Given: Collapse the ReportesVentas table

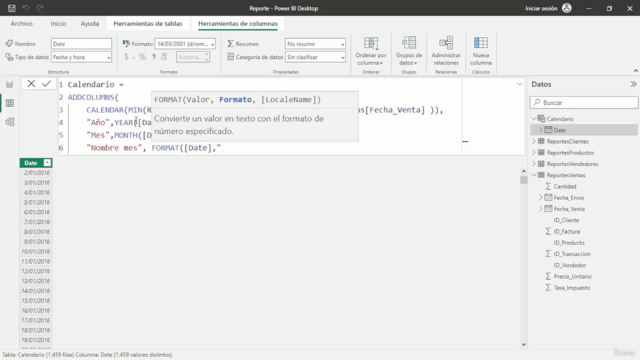Looking at the screenshot, I should (x=533, y=175).
